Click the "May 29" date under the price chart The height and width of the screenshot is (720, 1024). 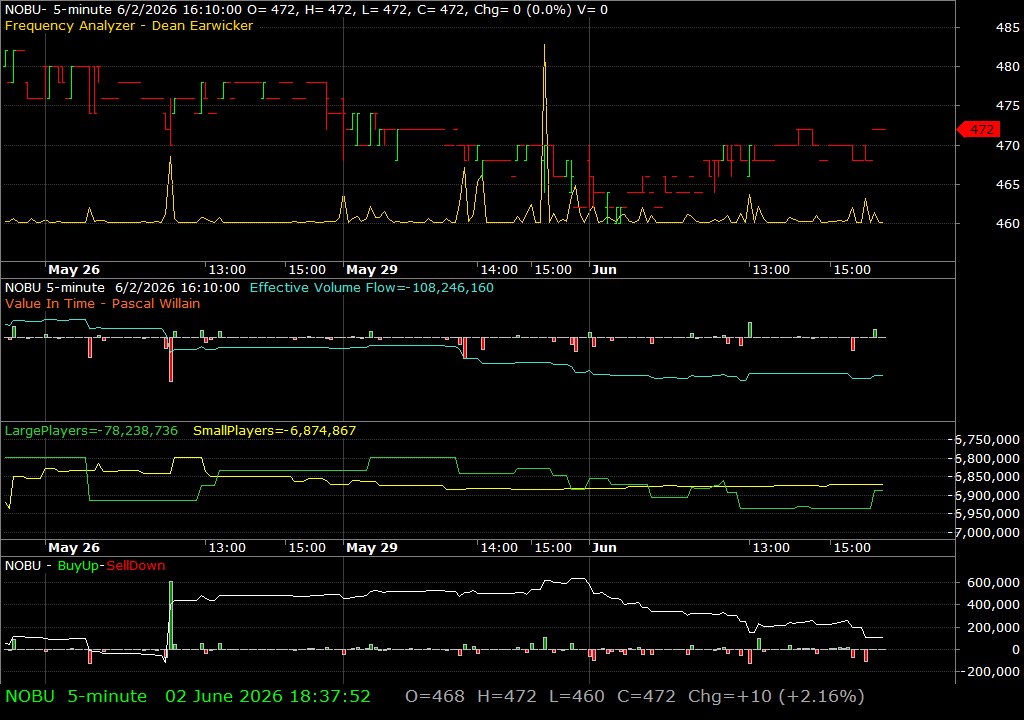[372, 270]
